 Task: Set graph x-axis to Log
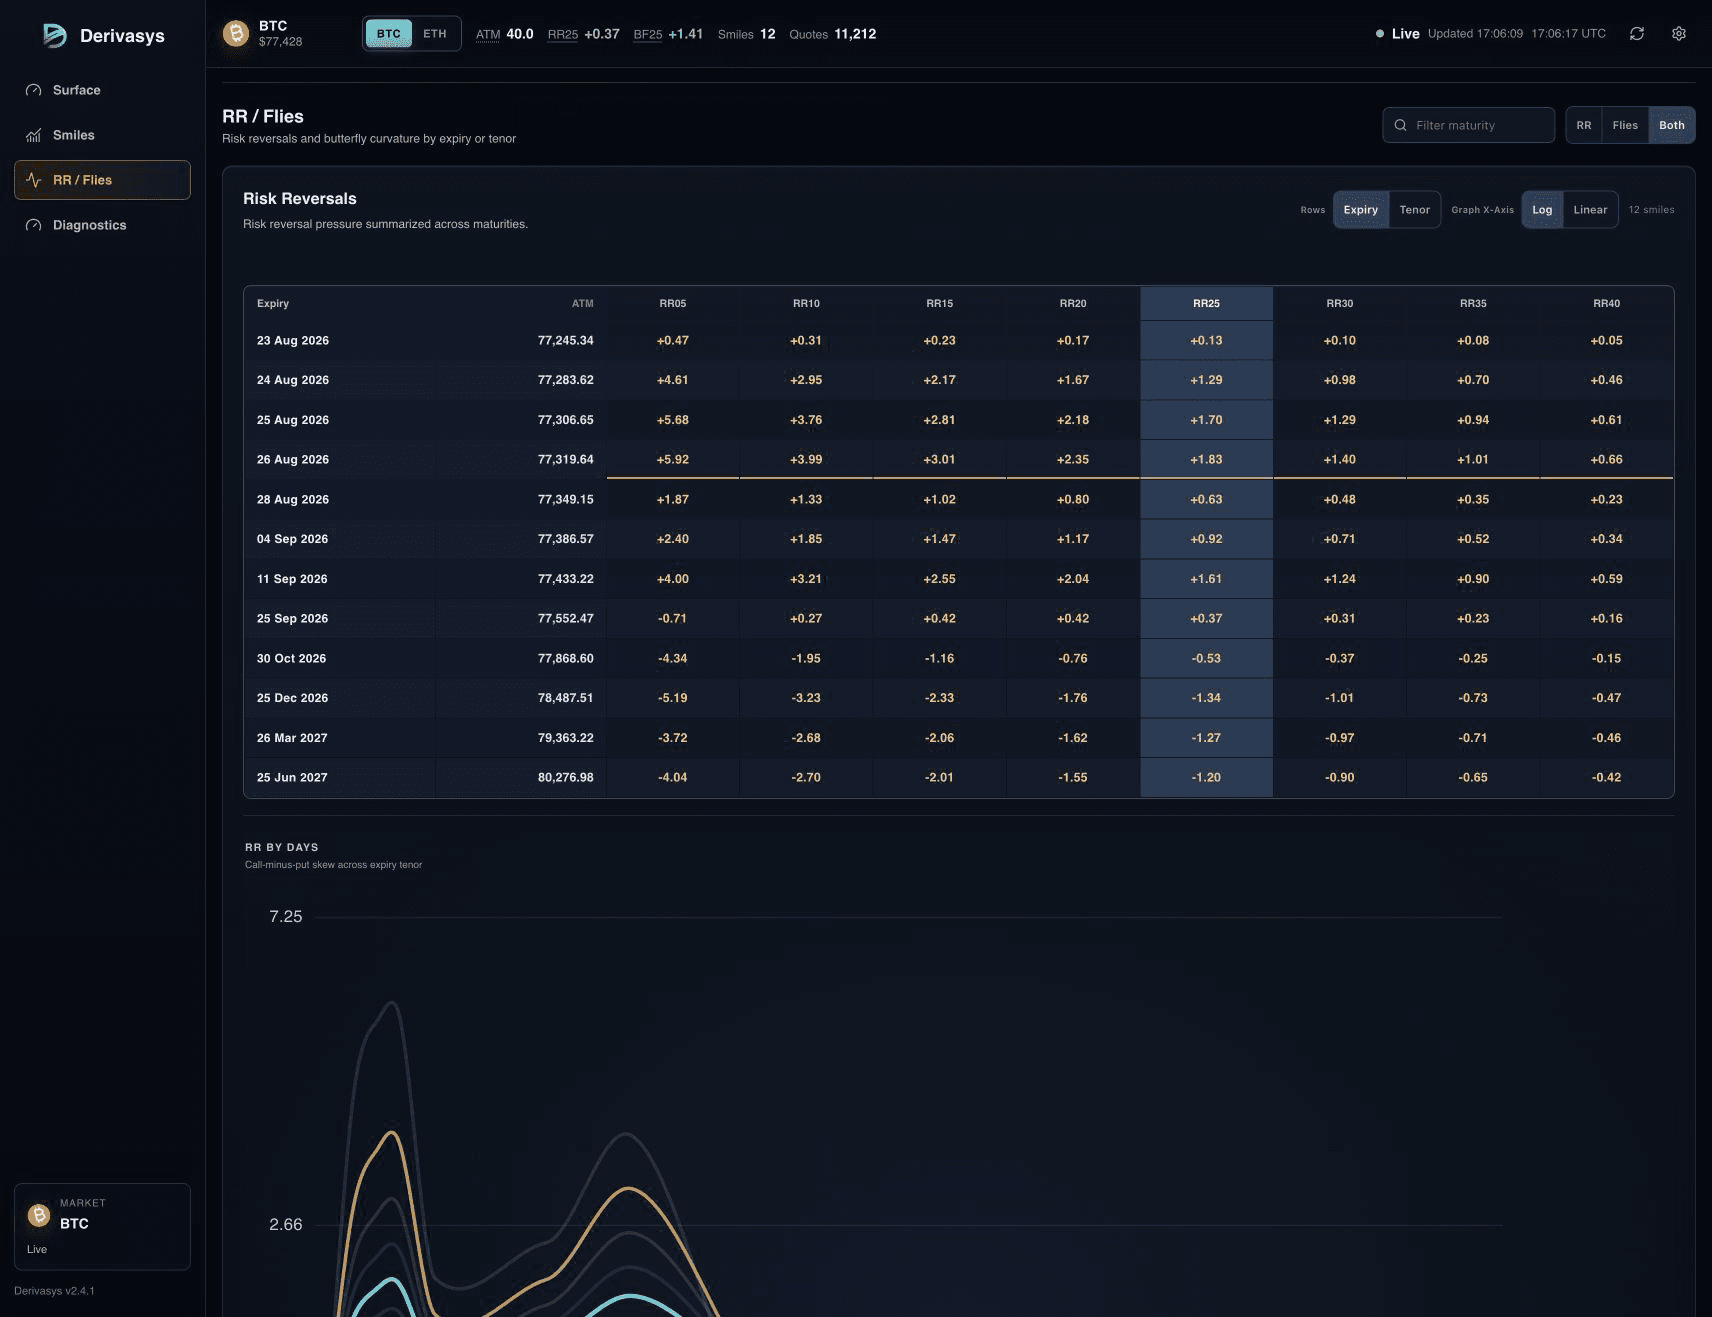pyautogui.click(x=1542, y=210)
